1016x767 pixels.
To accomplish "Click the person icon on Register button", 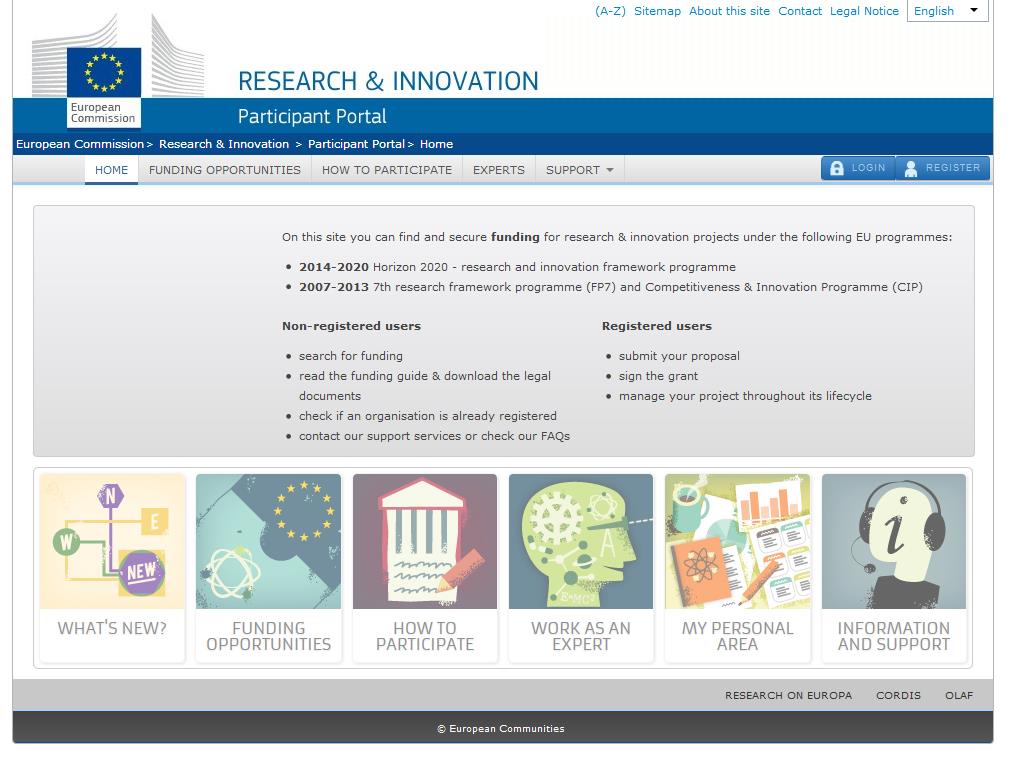I will coord(910,168).
